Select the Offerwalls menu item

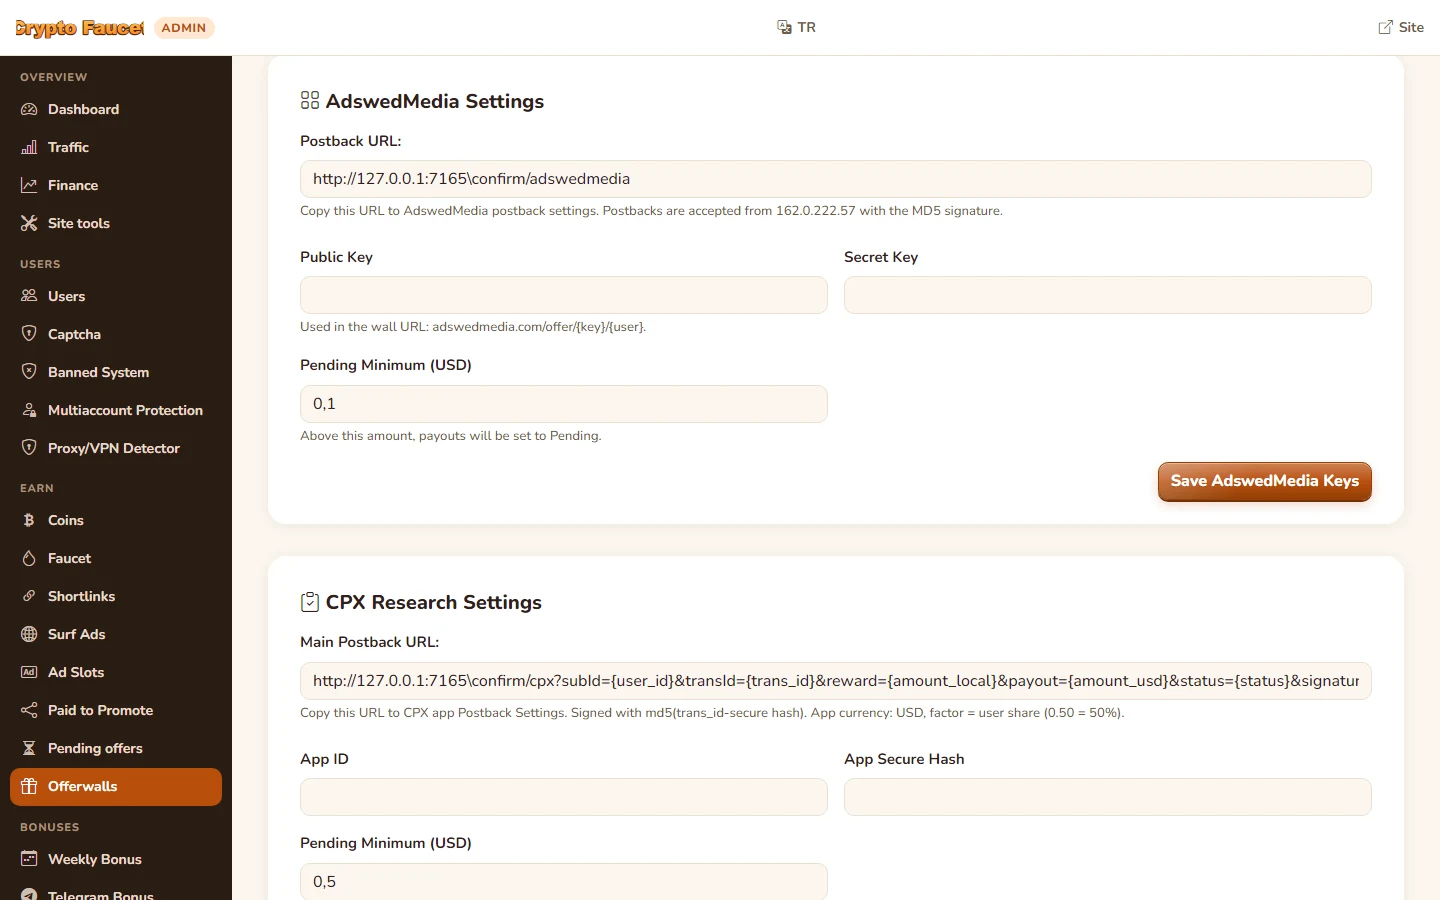tap(116, 786)
